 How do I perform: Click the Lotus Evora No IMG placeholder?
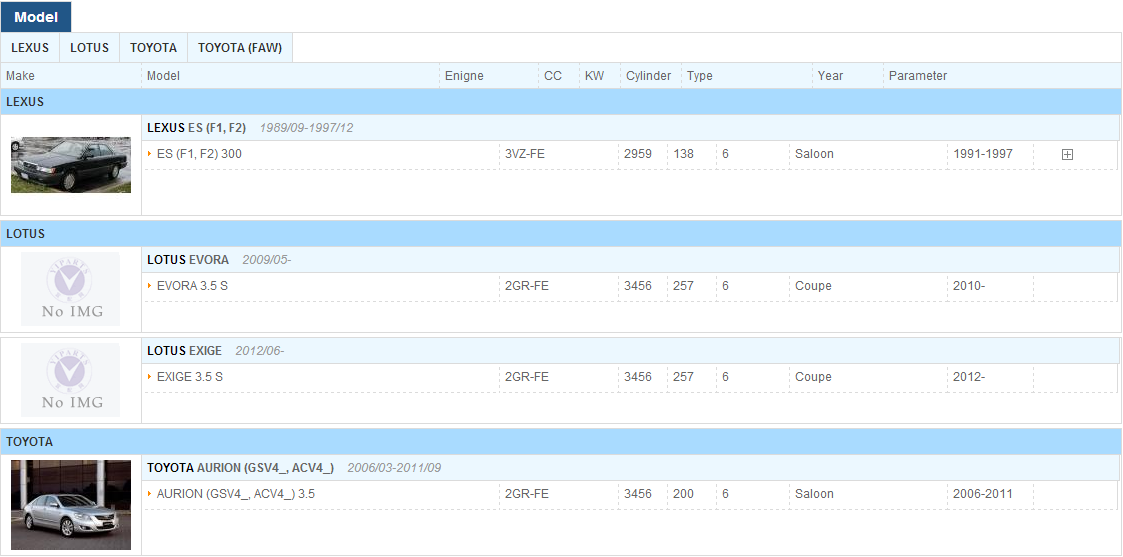click(70, 289)
